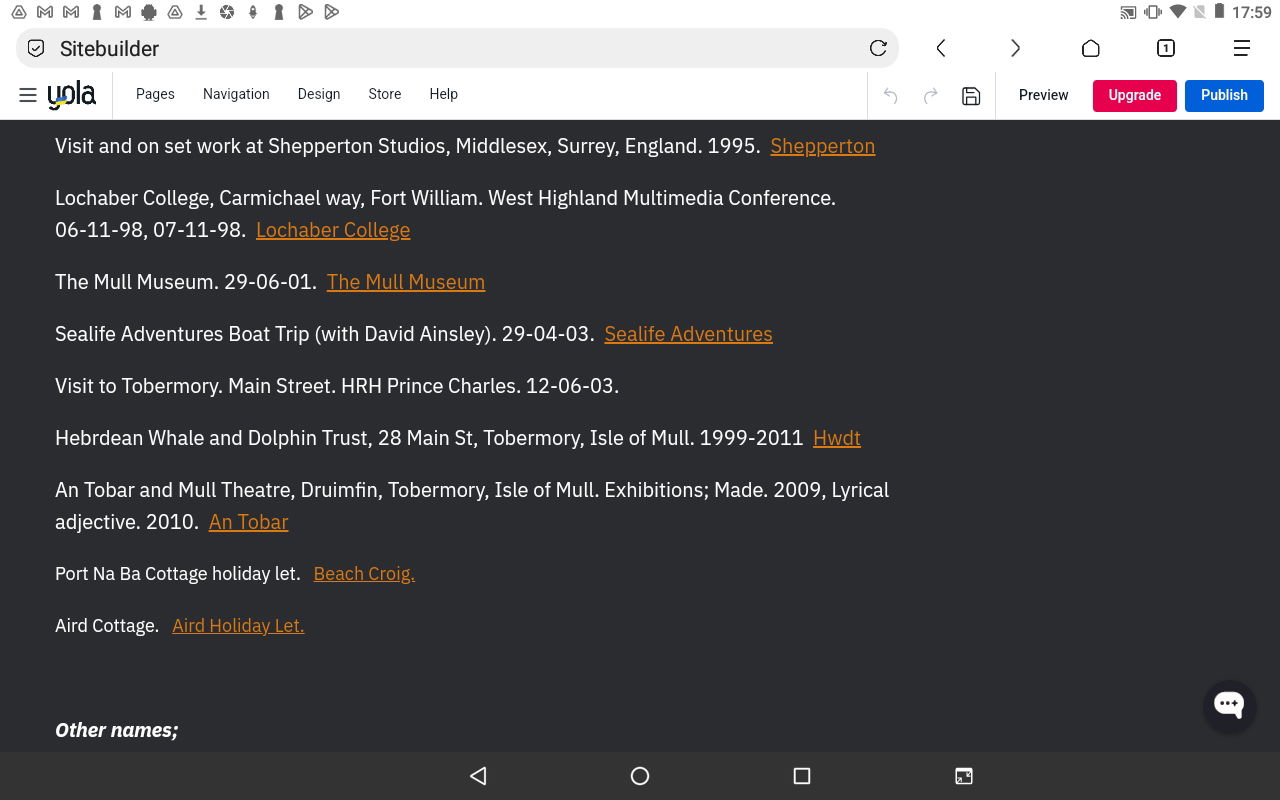Screen dimensions: 1280x800
Task: Go forward with browser forward arrow
Action: click(x=1015, y=48)
